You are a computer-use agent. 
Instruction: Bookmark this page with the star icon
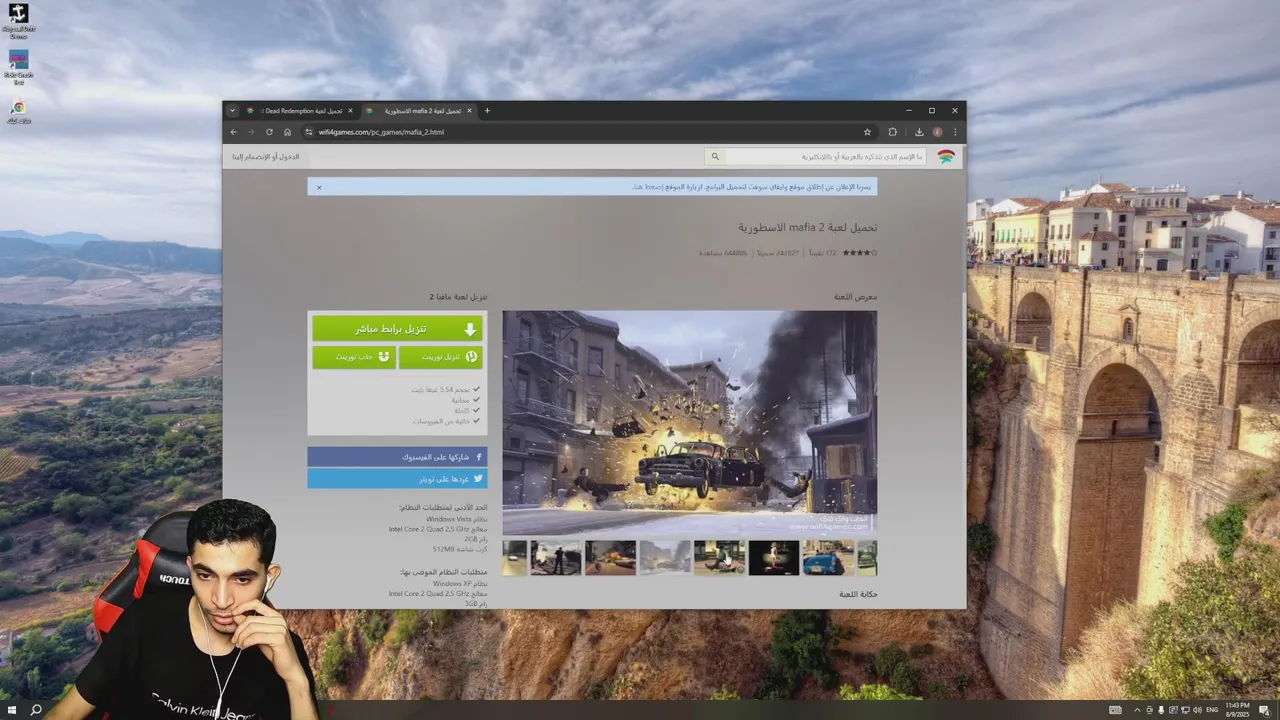[867, 132]
